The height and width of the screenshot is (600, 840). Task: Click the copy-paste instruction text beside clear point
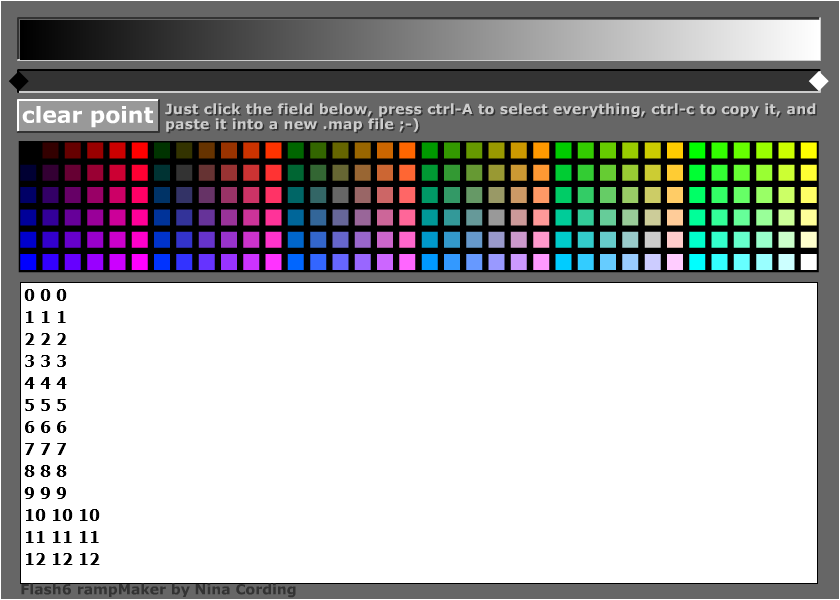click(x=490, y=117)
